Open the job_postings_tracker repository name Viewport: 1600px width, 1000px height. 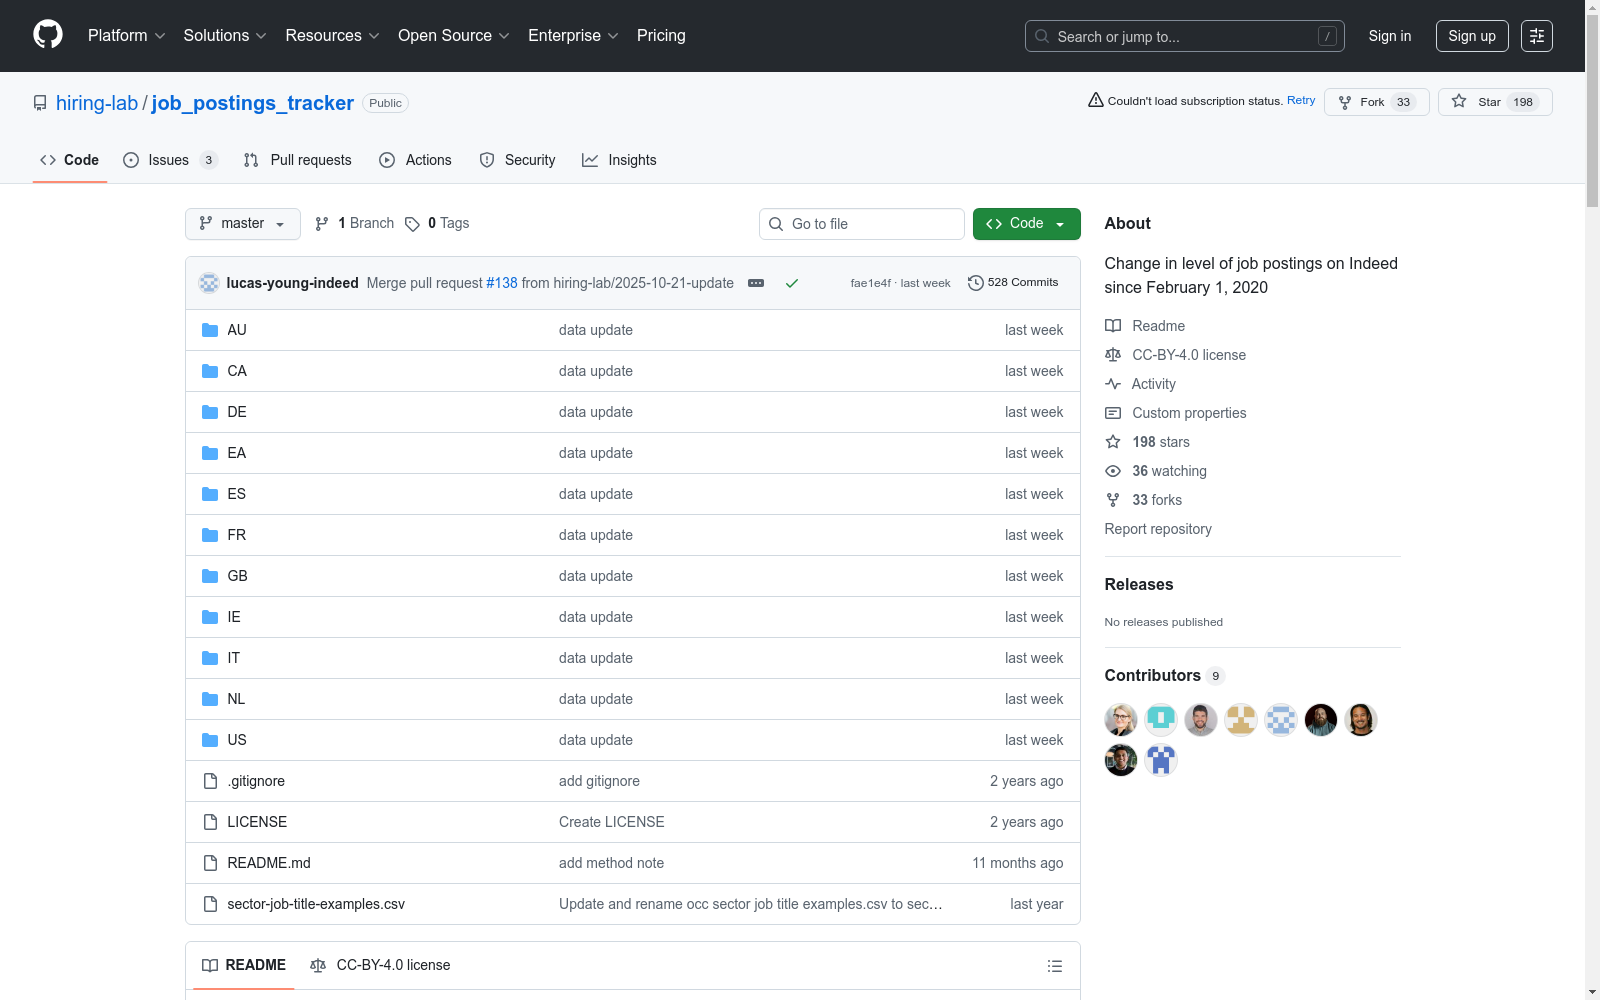pos(253,103)
